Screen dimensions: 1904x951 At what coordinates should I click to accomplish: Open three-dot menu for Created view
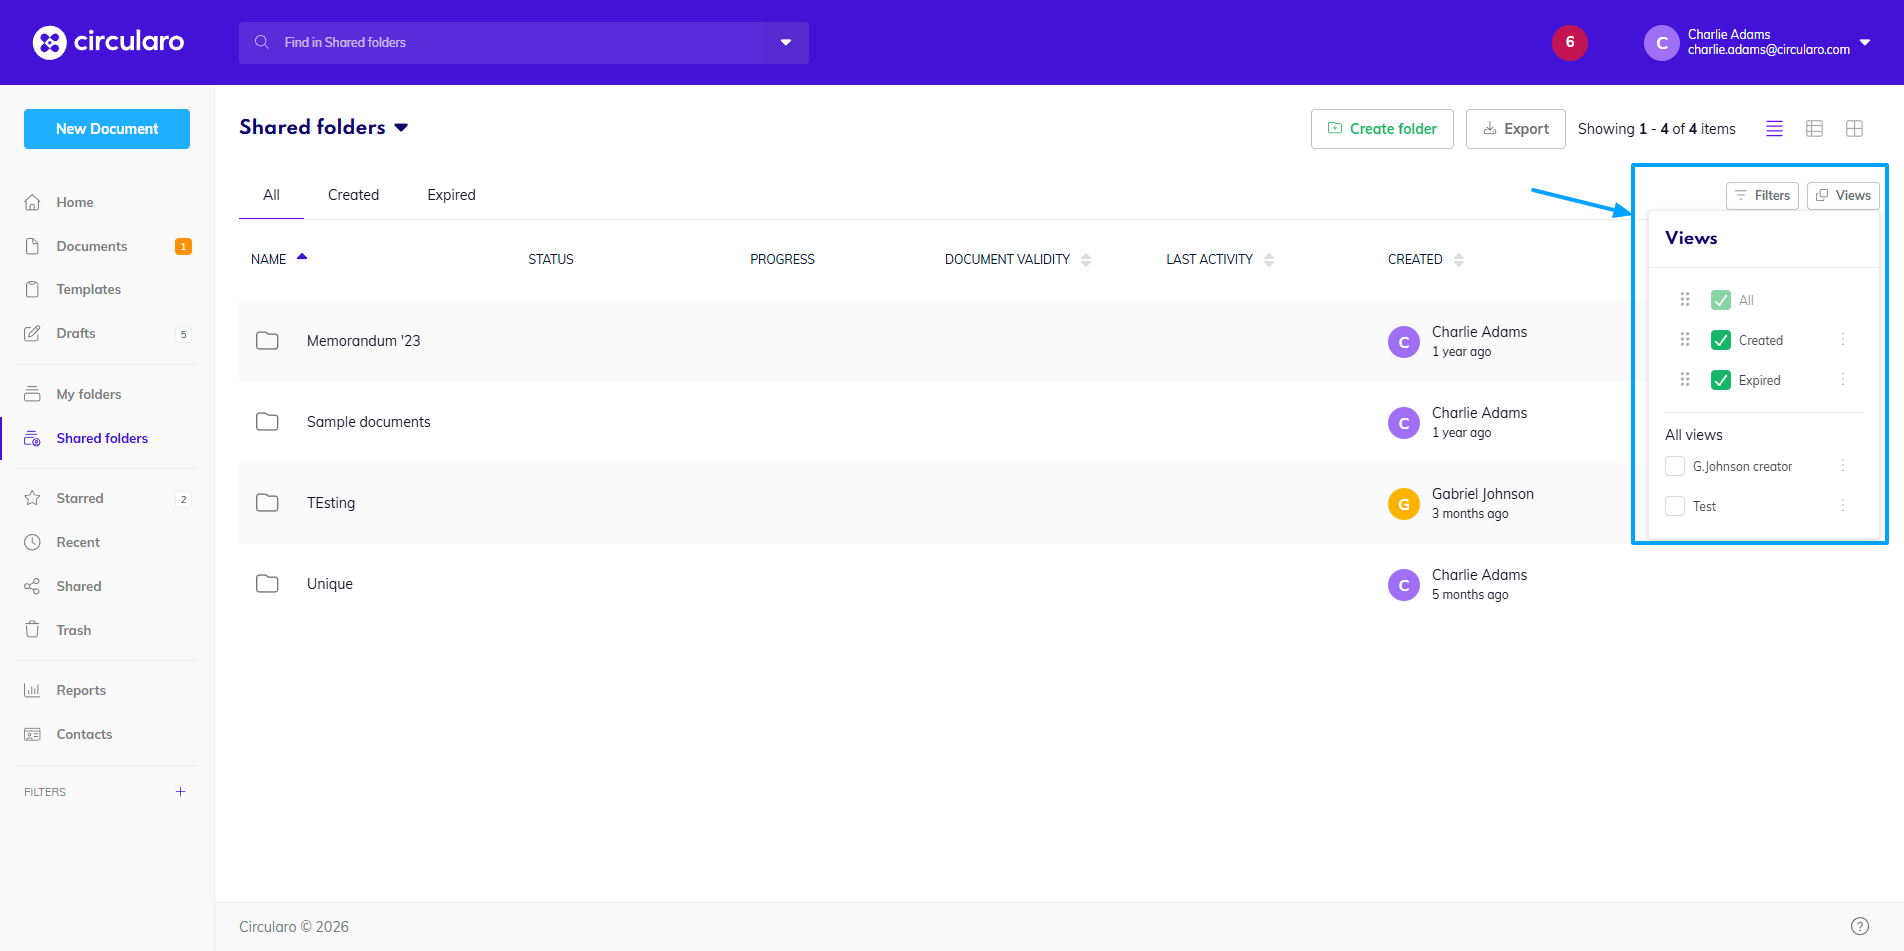coord(1843,340)
